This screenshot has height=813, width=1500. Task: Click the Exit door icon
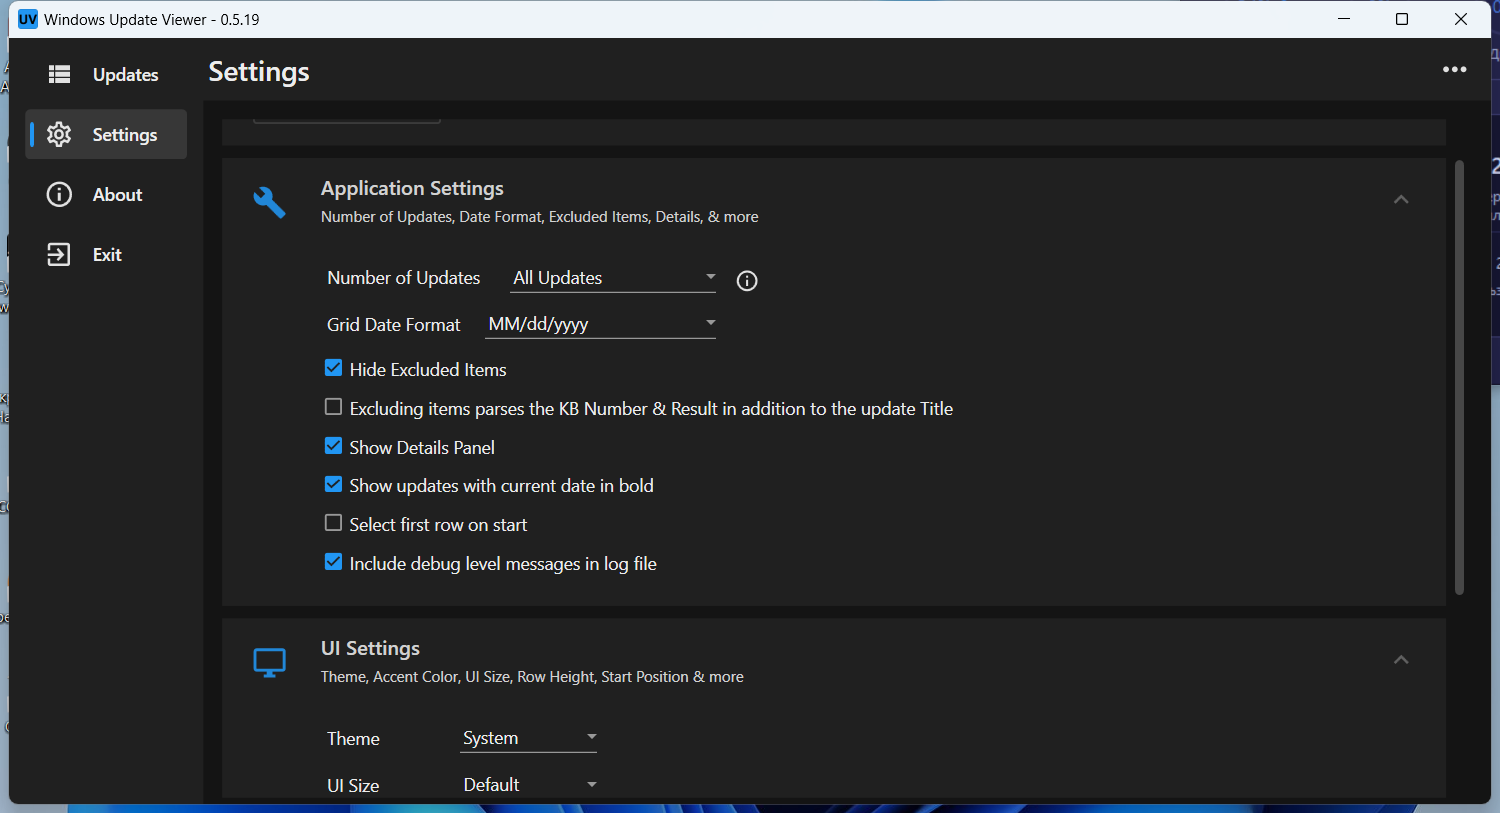coord(59,254)
